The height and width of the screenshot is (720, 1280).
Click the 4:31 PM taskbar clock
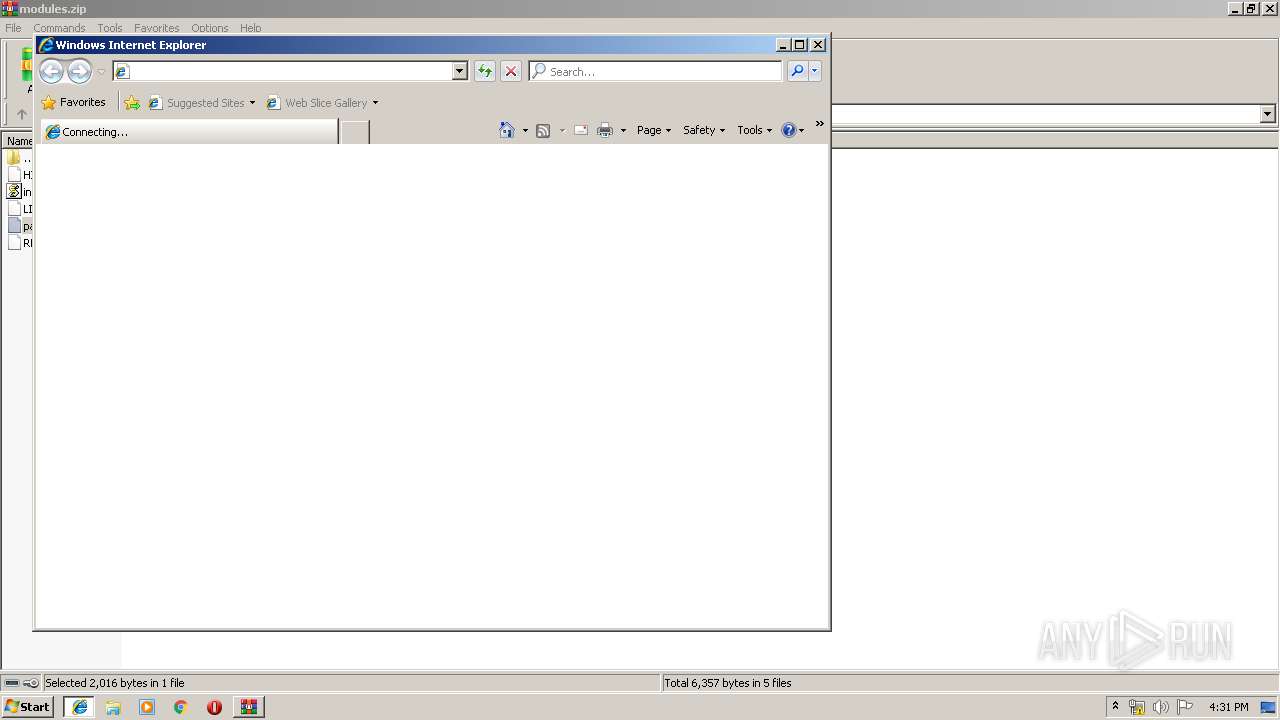[x=1228, y=707]
